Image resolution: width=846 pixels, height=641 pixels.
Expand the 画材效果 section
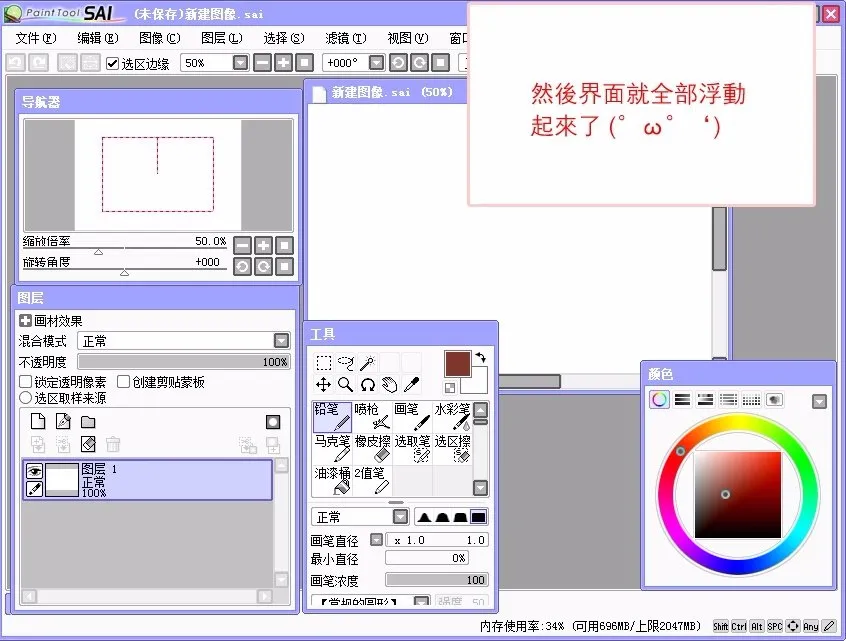point(26,321)
